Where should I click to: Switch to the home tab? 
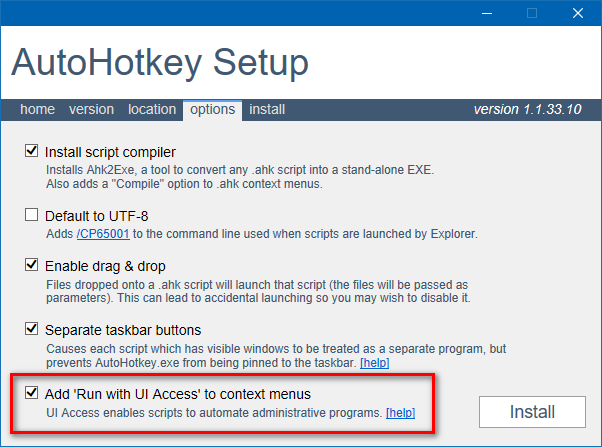click(38, 109)
